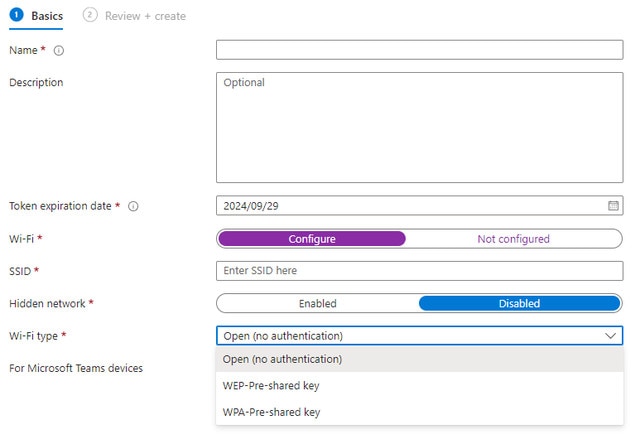Click the SSID input field
Image resolution: width=640 pixels, height=444 pixels.
pos(419,271)
